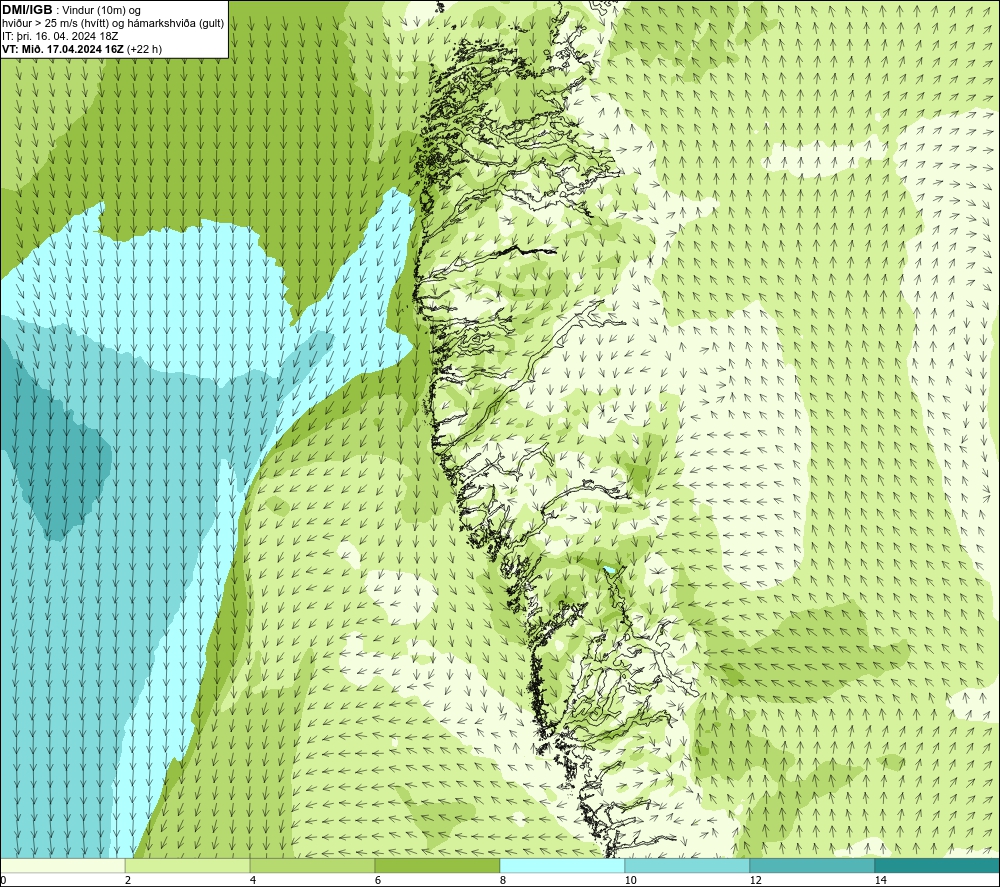The width and height of the screenshot is (1000, 887).
Task: Click the "IT: þri. 16. 04. 2024 18Z" line
Action: pyautogui.click(x=60, y=36)
